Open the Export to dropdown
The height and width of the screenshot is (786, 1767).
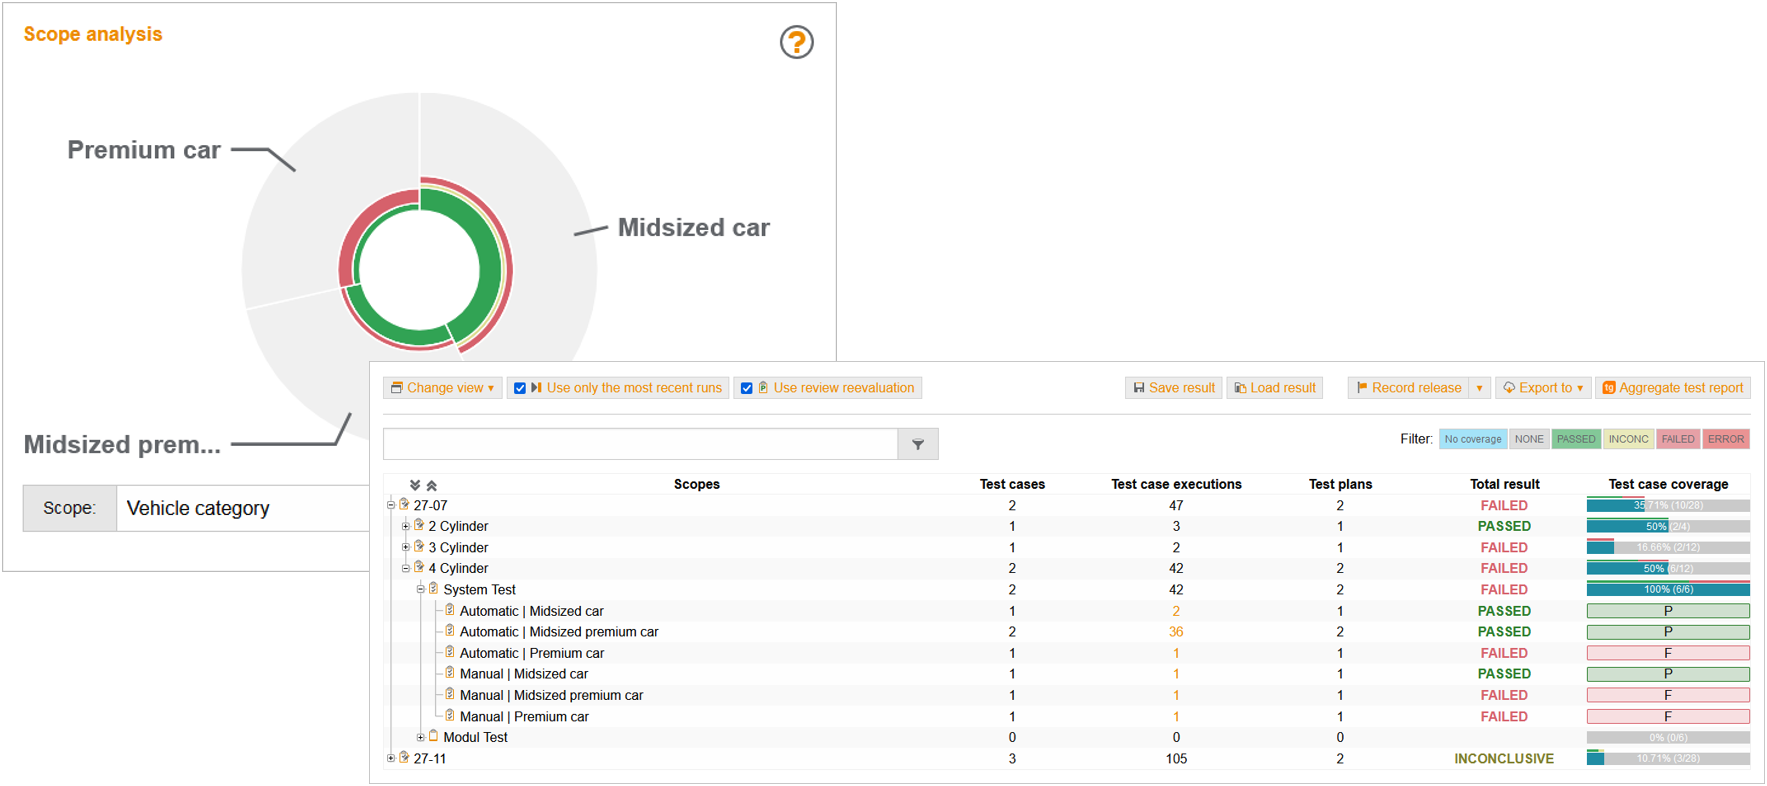(1543, 388)
